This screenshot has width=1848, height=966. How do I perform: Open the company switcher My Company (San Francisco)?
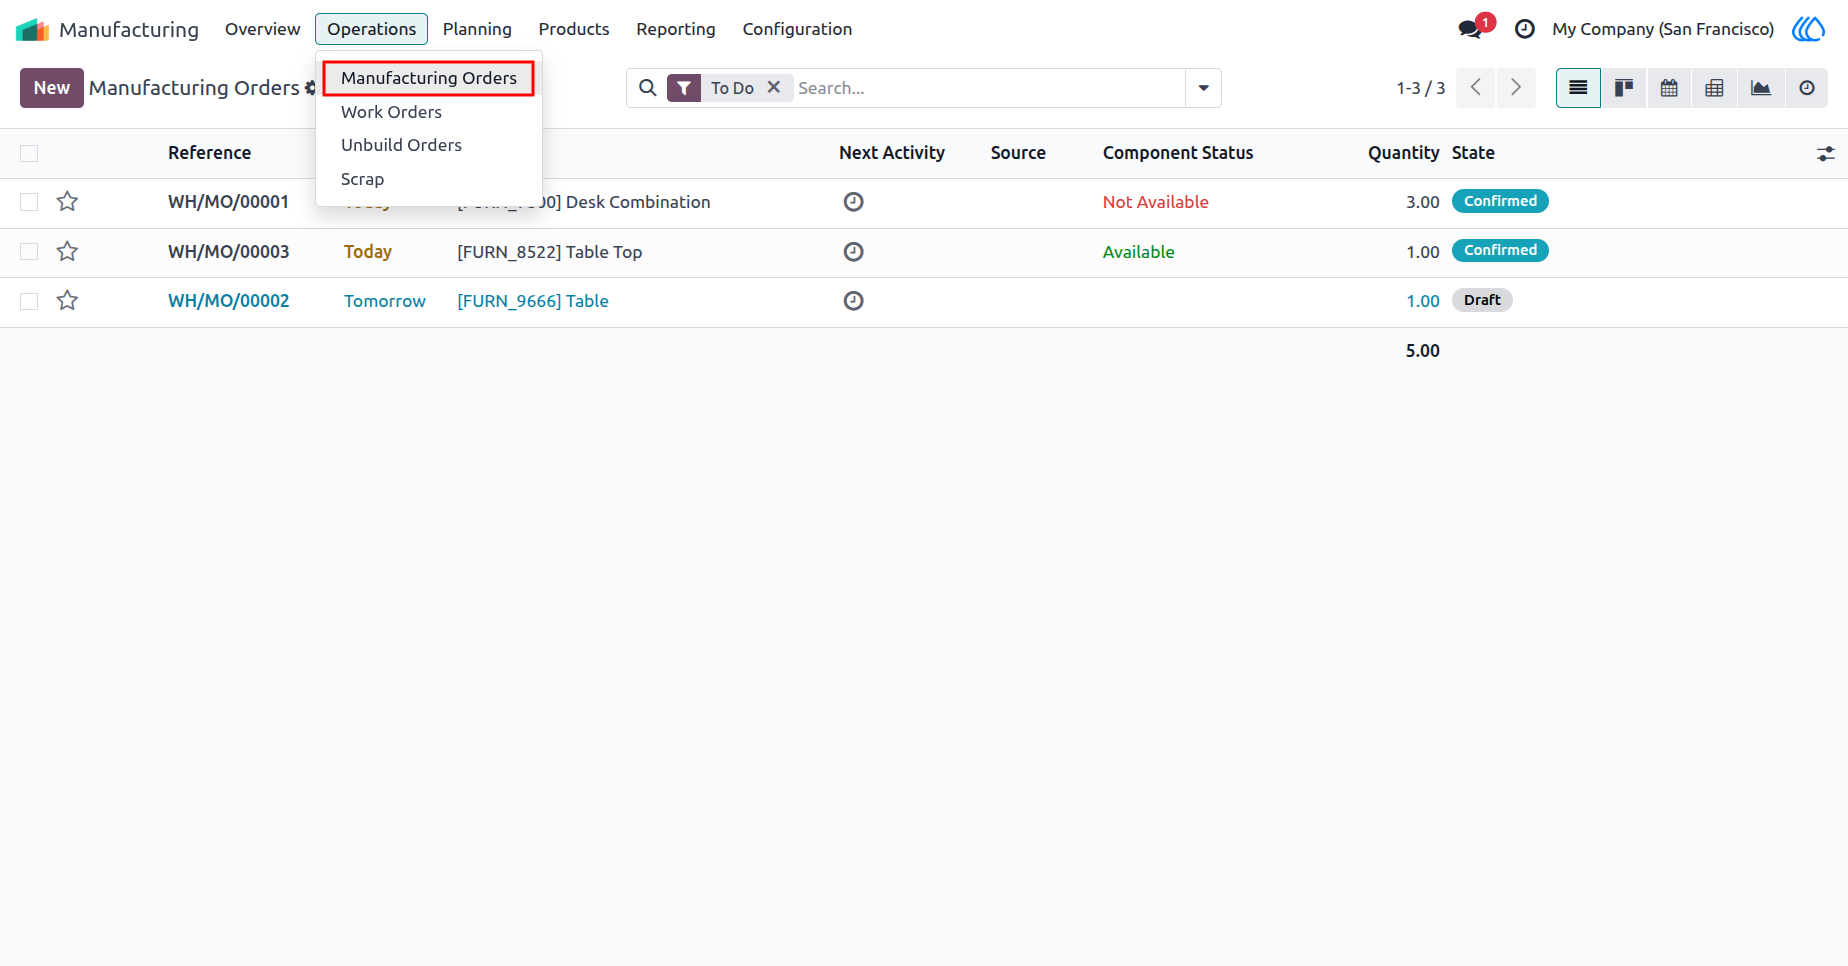(x=1663, y=29)
